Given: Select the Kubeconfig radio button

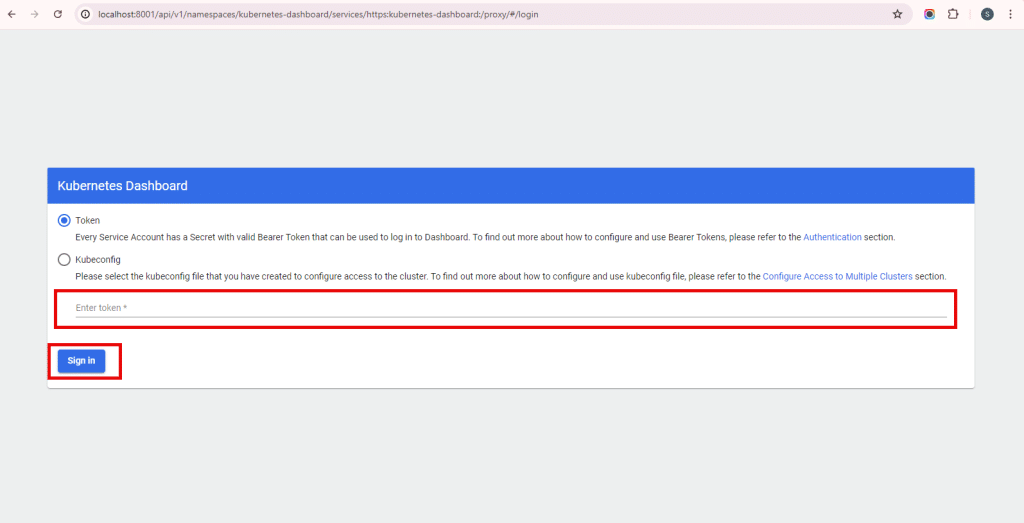Looking at the screenshot, I should point(64,260).
